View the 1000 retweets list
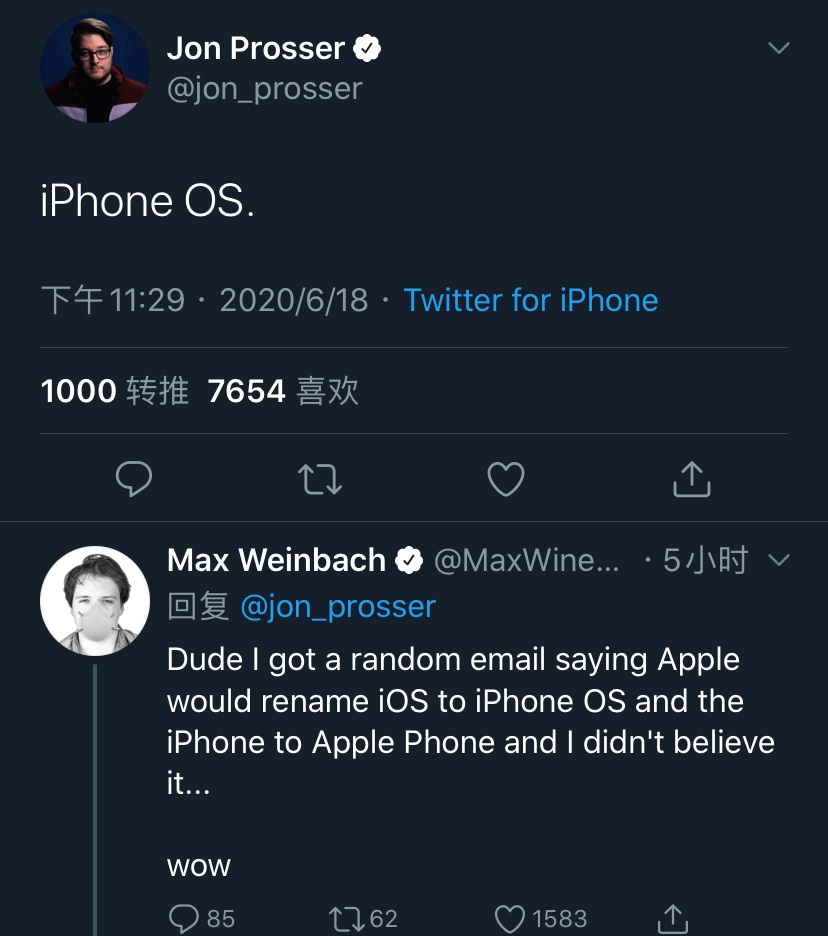The width and height of the screenshot is (828, 936). [x=115, y=391]
